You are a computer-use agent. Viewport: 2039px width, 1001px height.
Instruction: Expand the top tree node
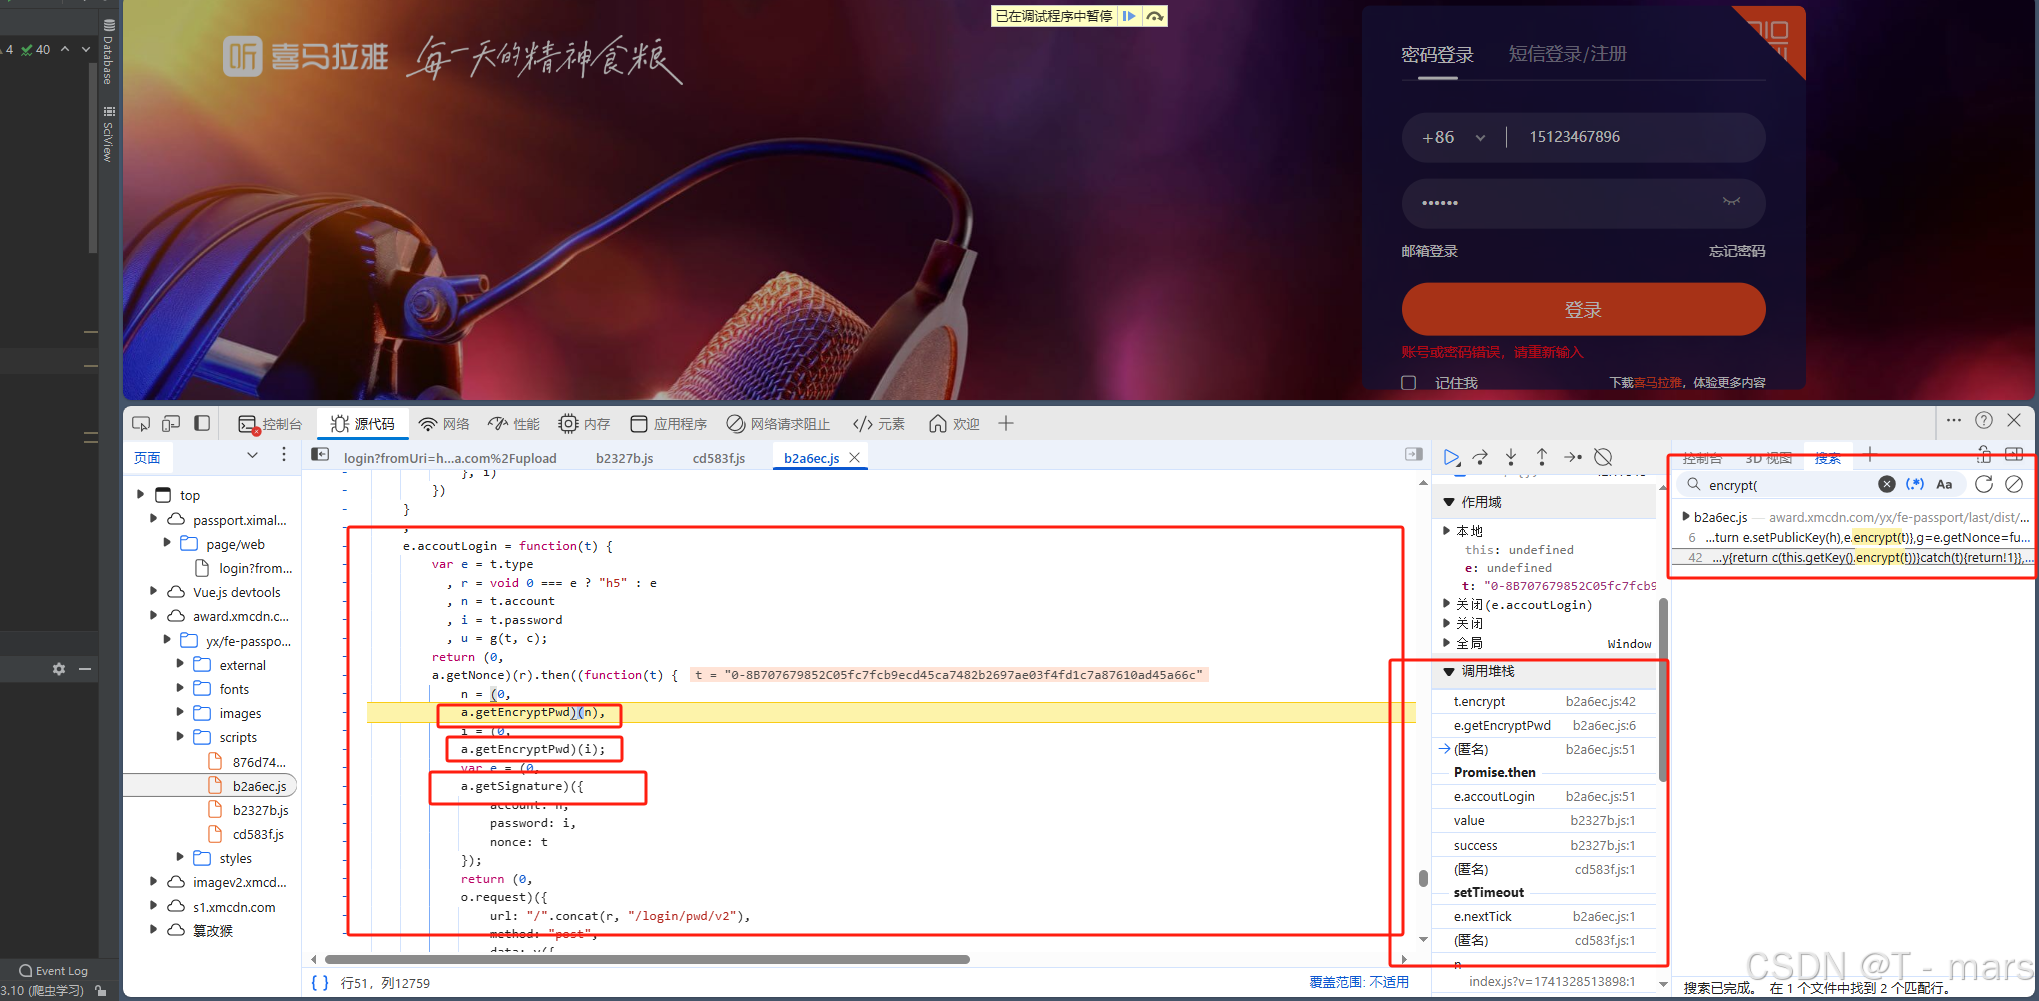point(140,494)
